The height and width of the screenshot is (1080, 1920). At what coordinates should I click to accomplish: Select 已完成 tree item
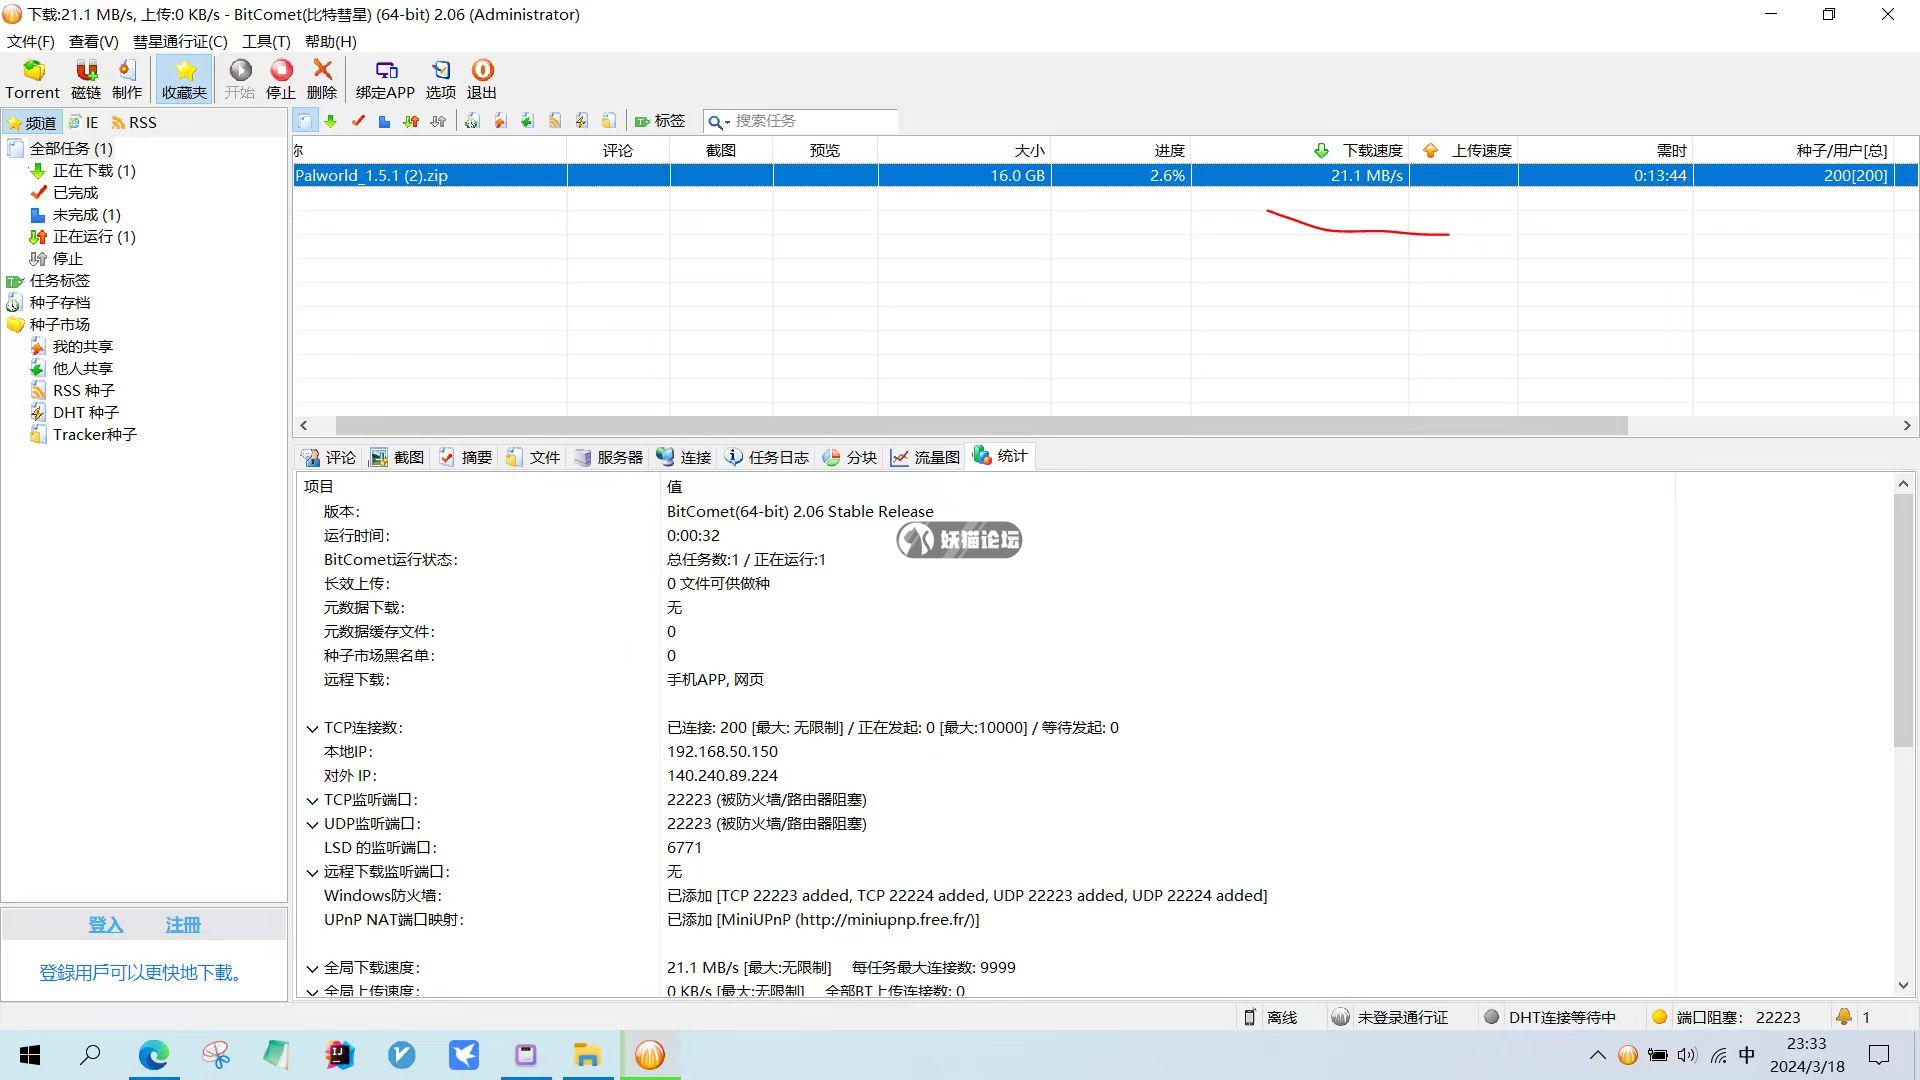click(x=75, y=193)
